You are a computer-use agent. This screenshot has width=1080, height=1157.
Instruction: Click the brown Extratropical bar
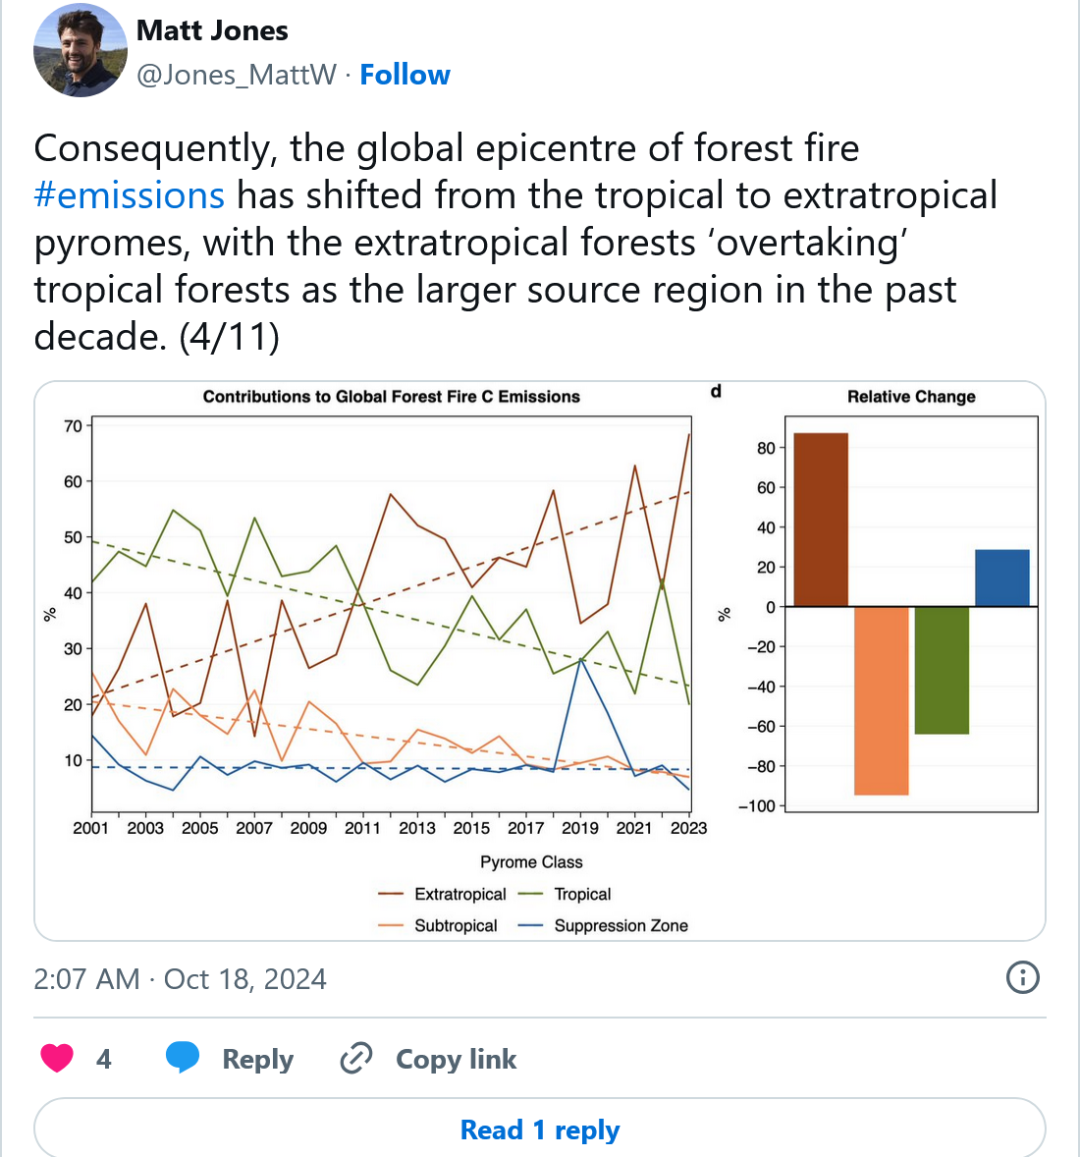[820, 520]
